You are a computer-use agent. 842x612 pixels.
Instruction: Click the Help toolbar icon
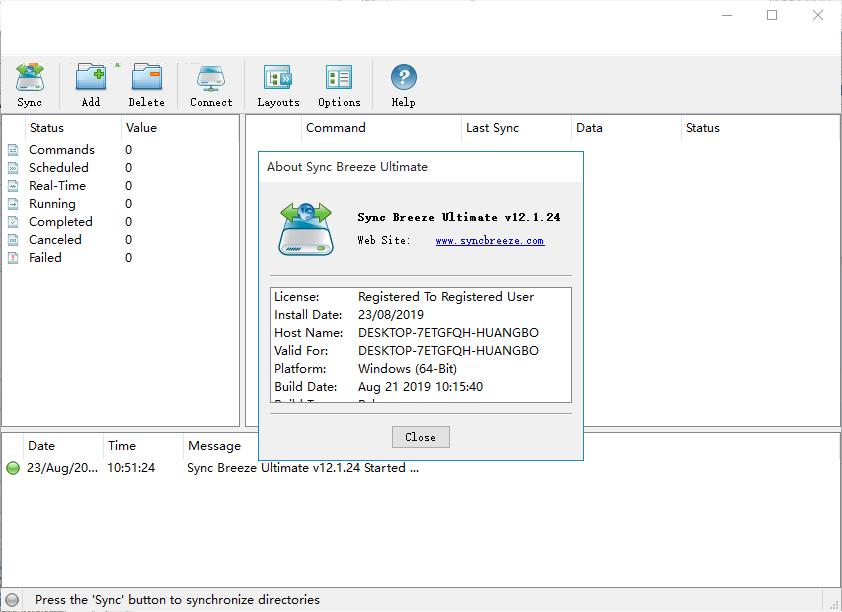click(x=403, y=84)
